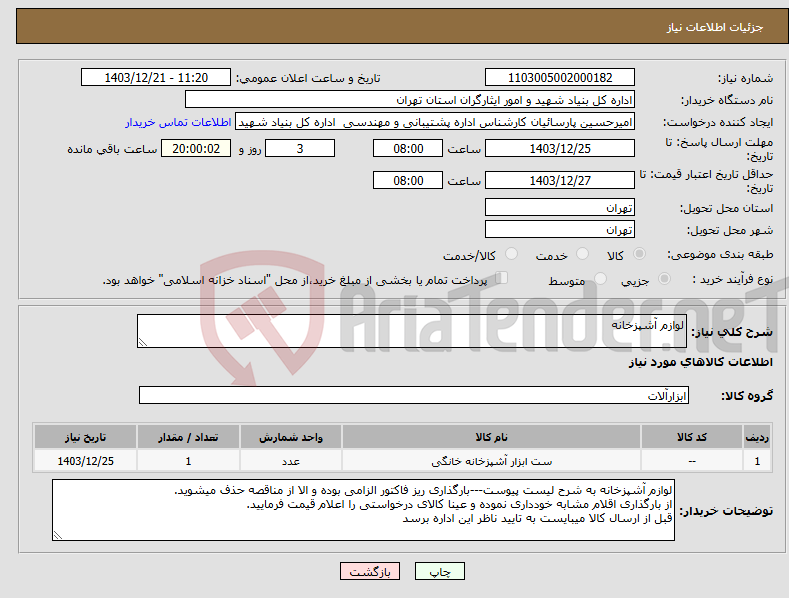789x598 pixels.
Task: Click the remaining time 20:00:02 field
Action: tap(196, 148)
